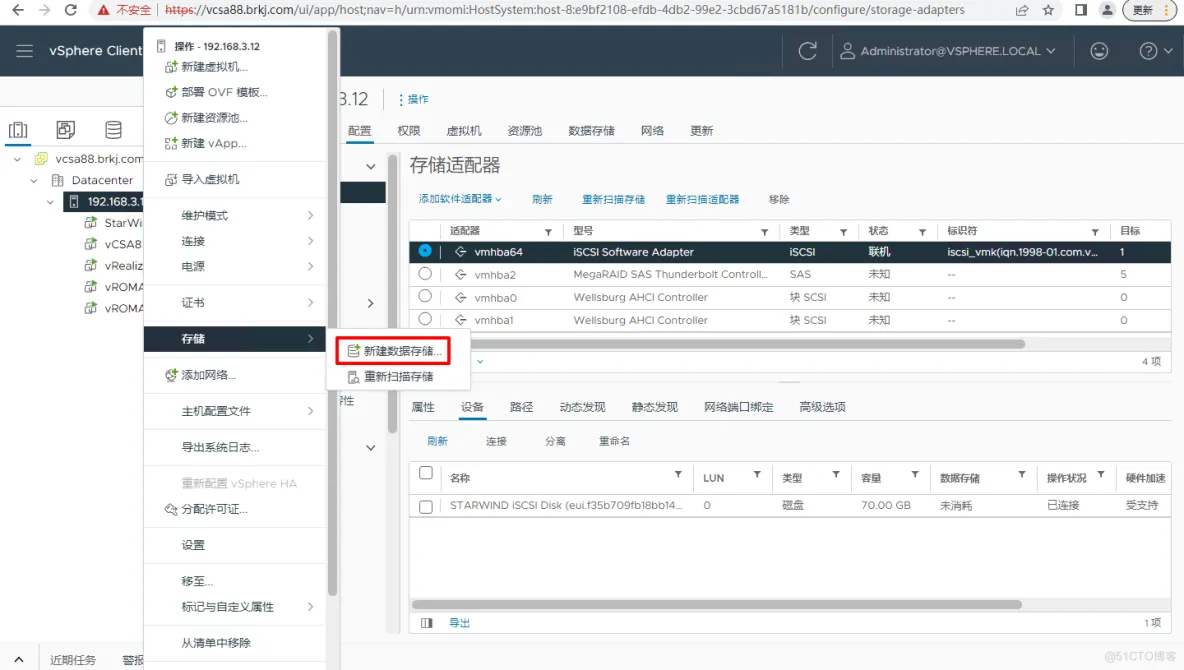The height and width of the screenshot is (670, 1184).
Task: Switch to Hosts and Clusters inventory icon
Action: [x=18, y=130]
